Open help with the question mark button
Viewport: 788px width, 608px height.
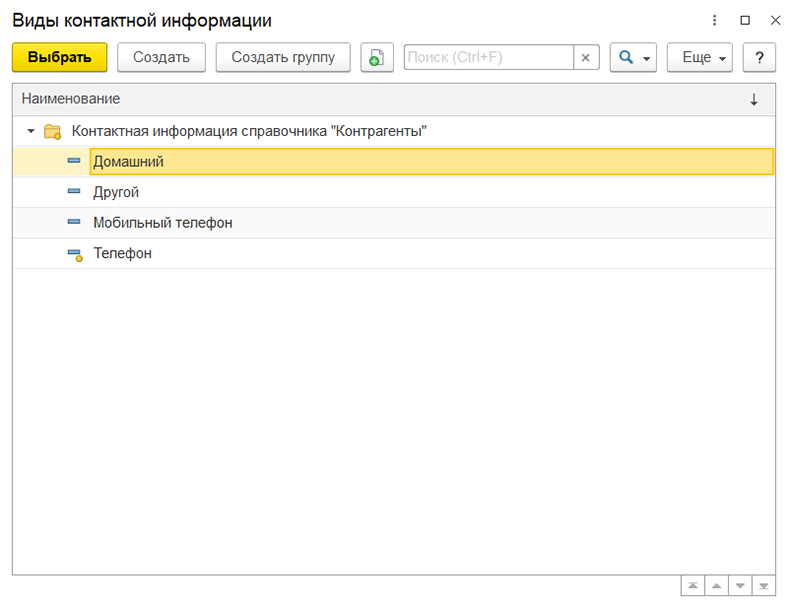[x=759, y=57]
